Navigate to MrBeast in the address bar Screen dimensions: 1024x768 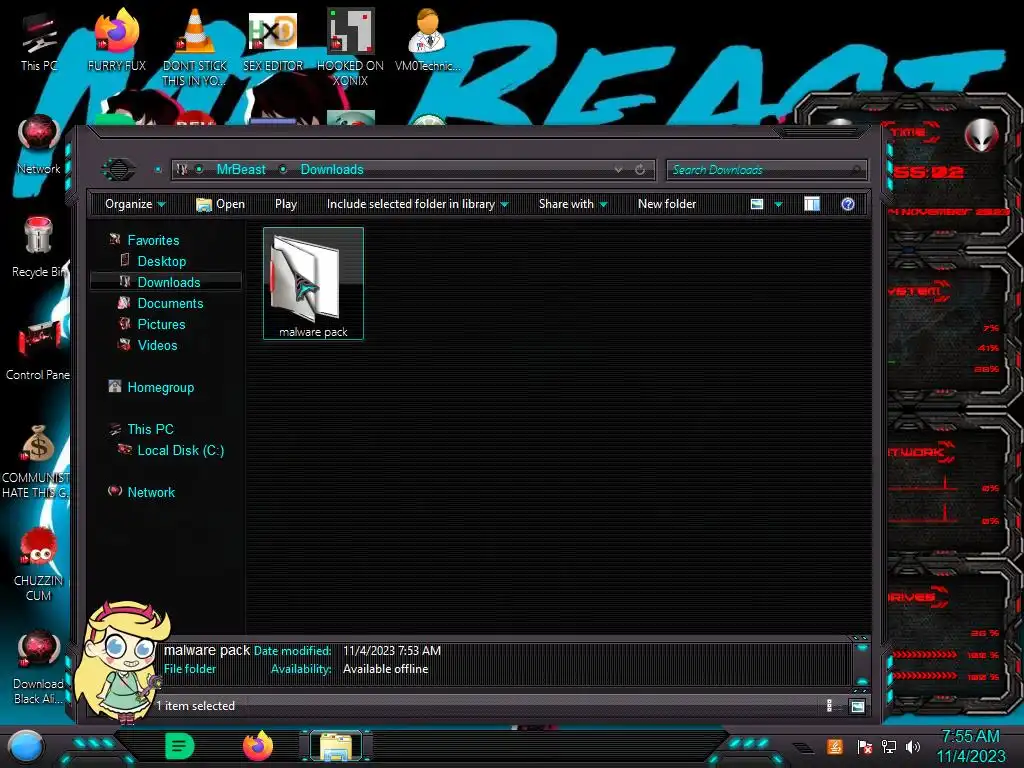point(241,170)
